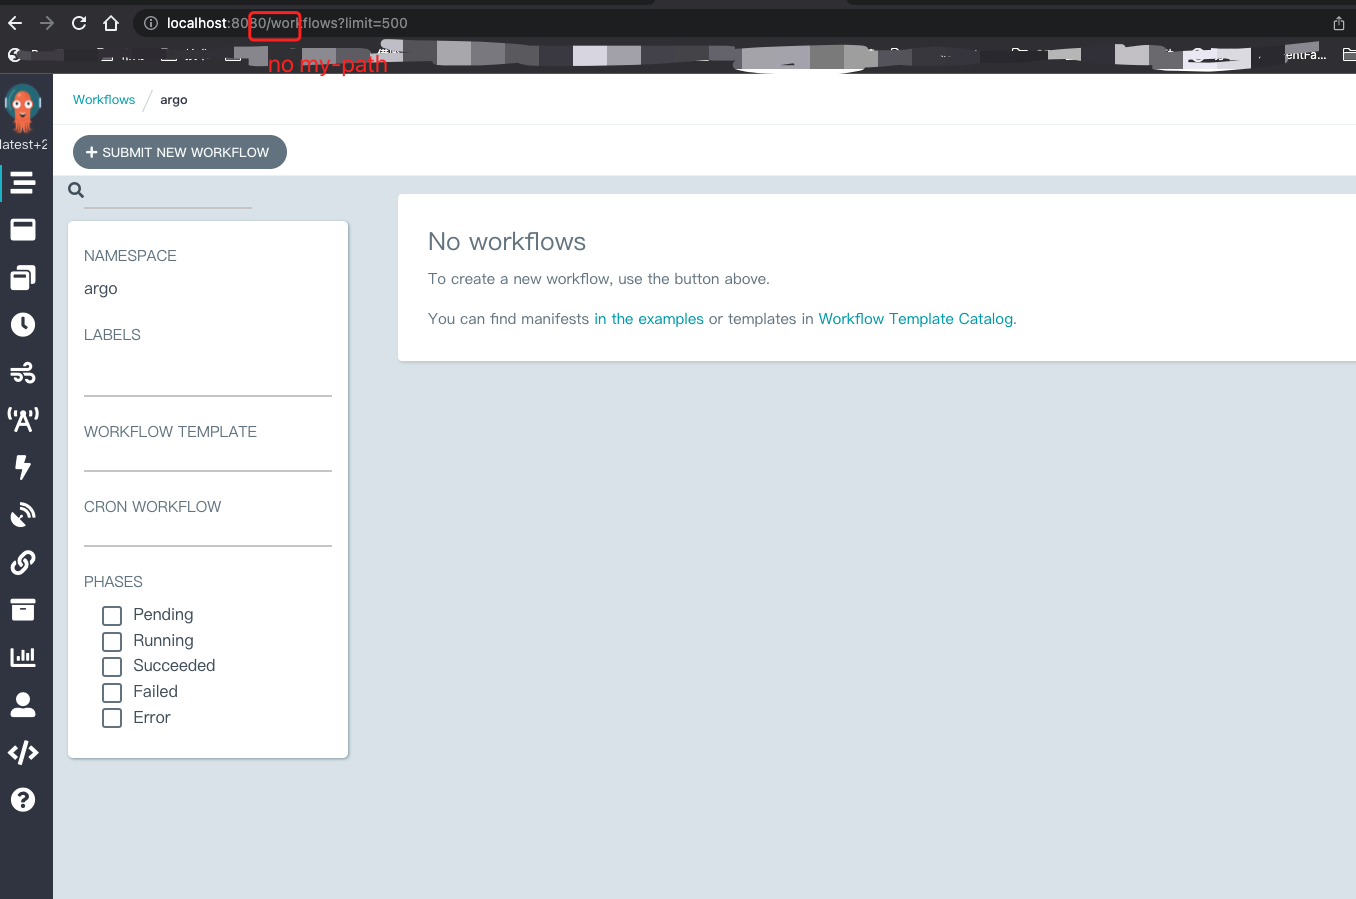Viewport: 1356px width, 899px height.
Task: Enable the Error phase filter
Action: coord(111,717)
